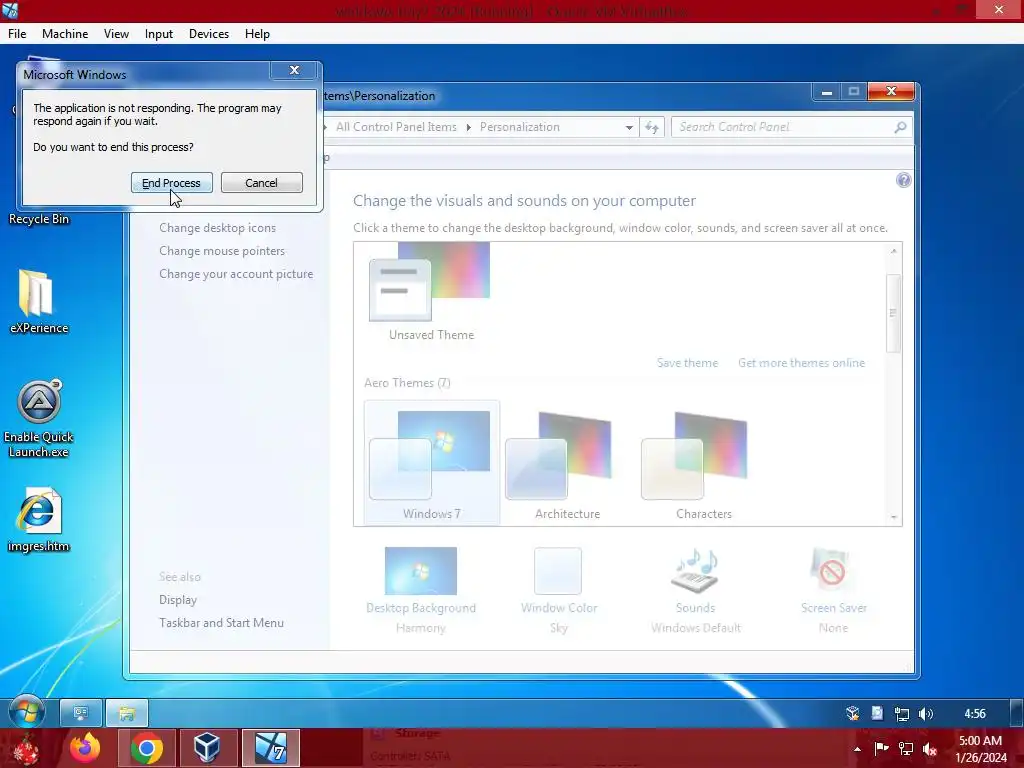Open the View menu
This screenshot has width=1024, height=768.
(x=116, y=34)
